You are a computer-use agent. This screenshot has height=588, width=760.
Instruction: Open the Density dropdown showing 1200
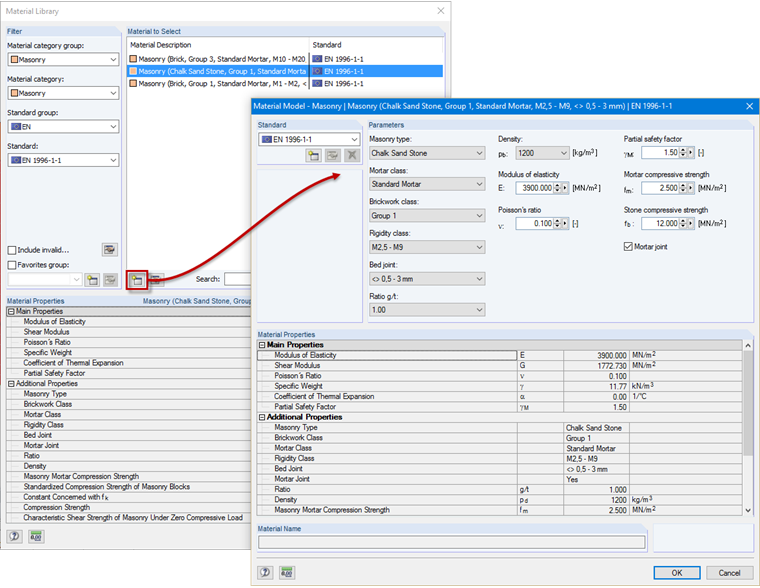[x=542, y=153]
